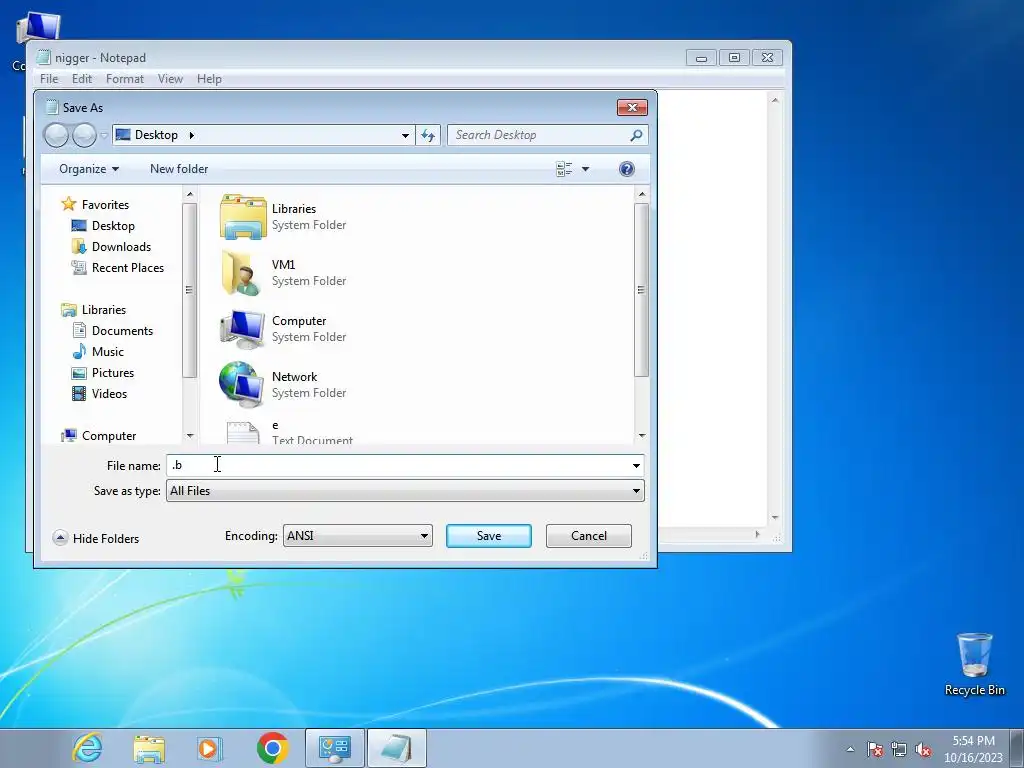The height and width of the screenshot is (768, 1024).
Task: Expand the address bar previous locations dropdown
Action: (x=405, y=135)
